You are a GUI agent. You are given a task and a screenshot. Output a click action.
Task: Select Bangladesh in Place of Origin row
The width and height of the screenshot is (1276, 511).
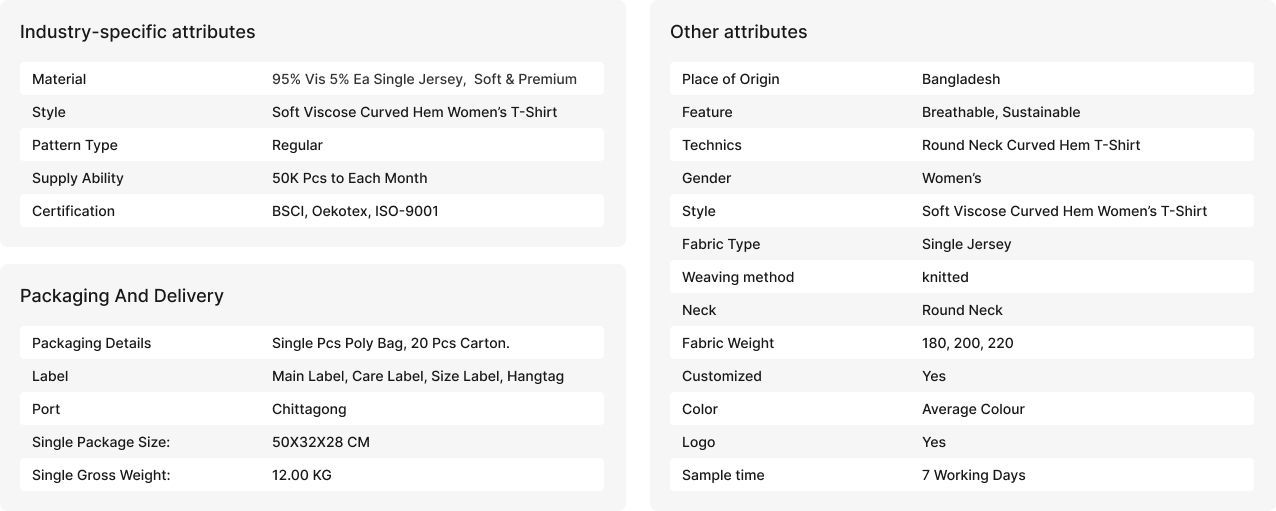point(960,79)
